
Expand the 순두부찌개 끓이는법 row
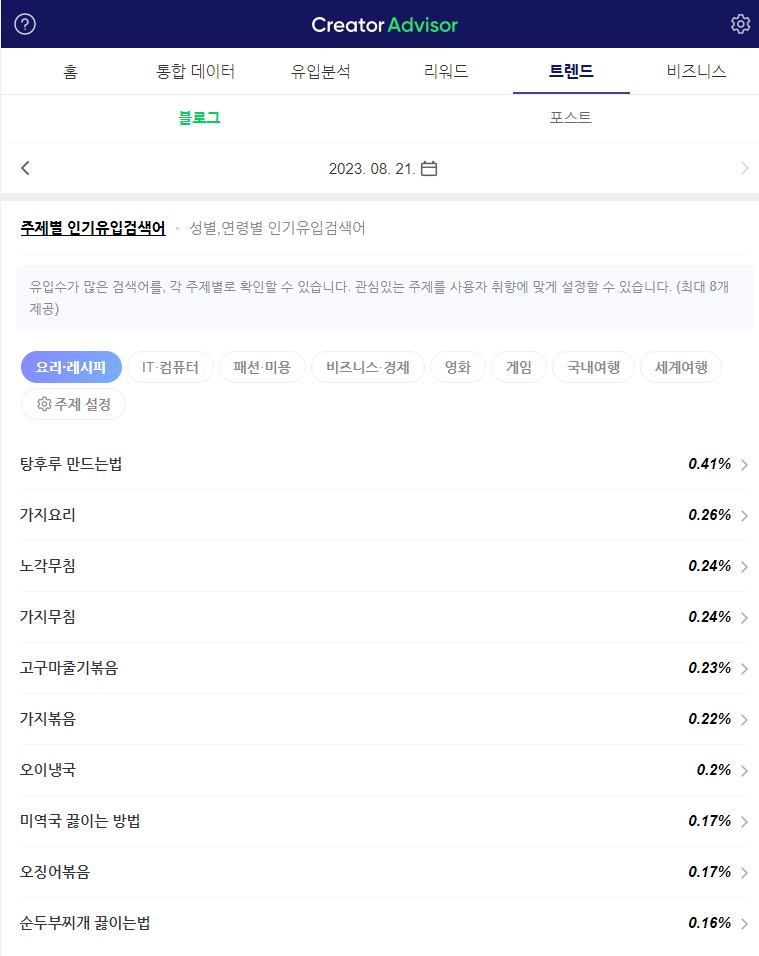[742, 923]
